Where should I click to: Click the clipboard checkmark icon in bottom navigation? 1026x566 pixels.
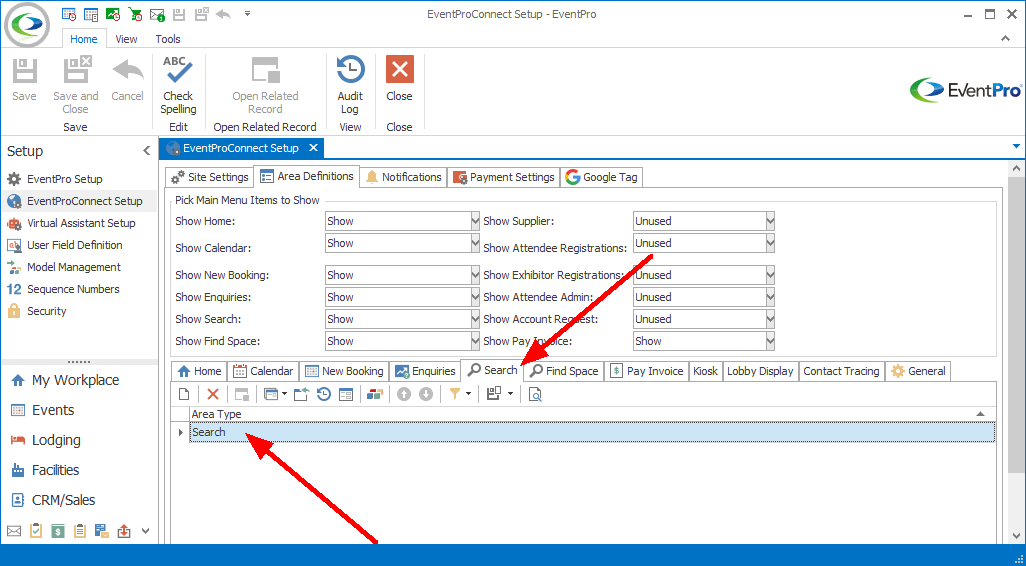36,531
